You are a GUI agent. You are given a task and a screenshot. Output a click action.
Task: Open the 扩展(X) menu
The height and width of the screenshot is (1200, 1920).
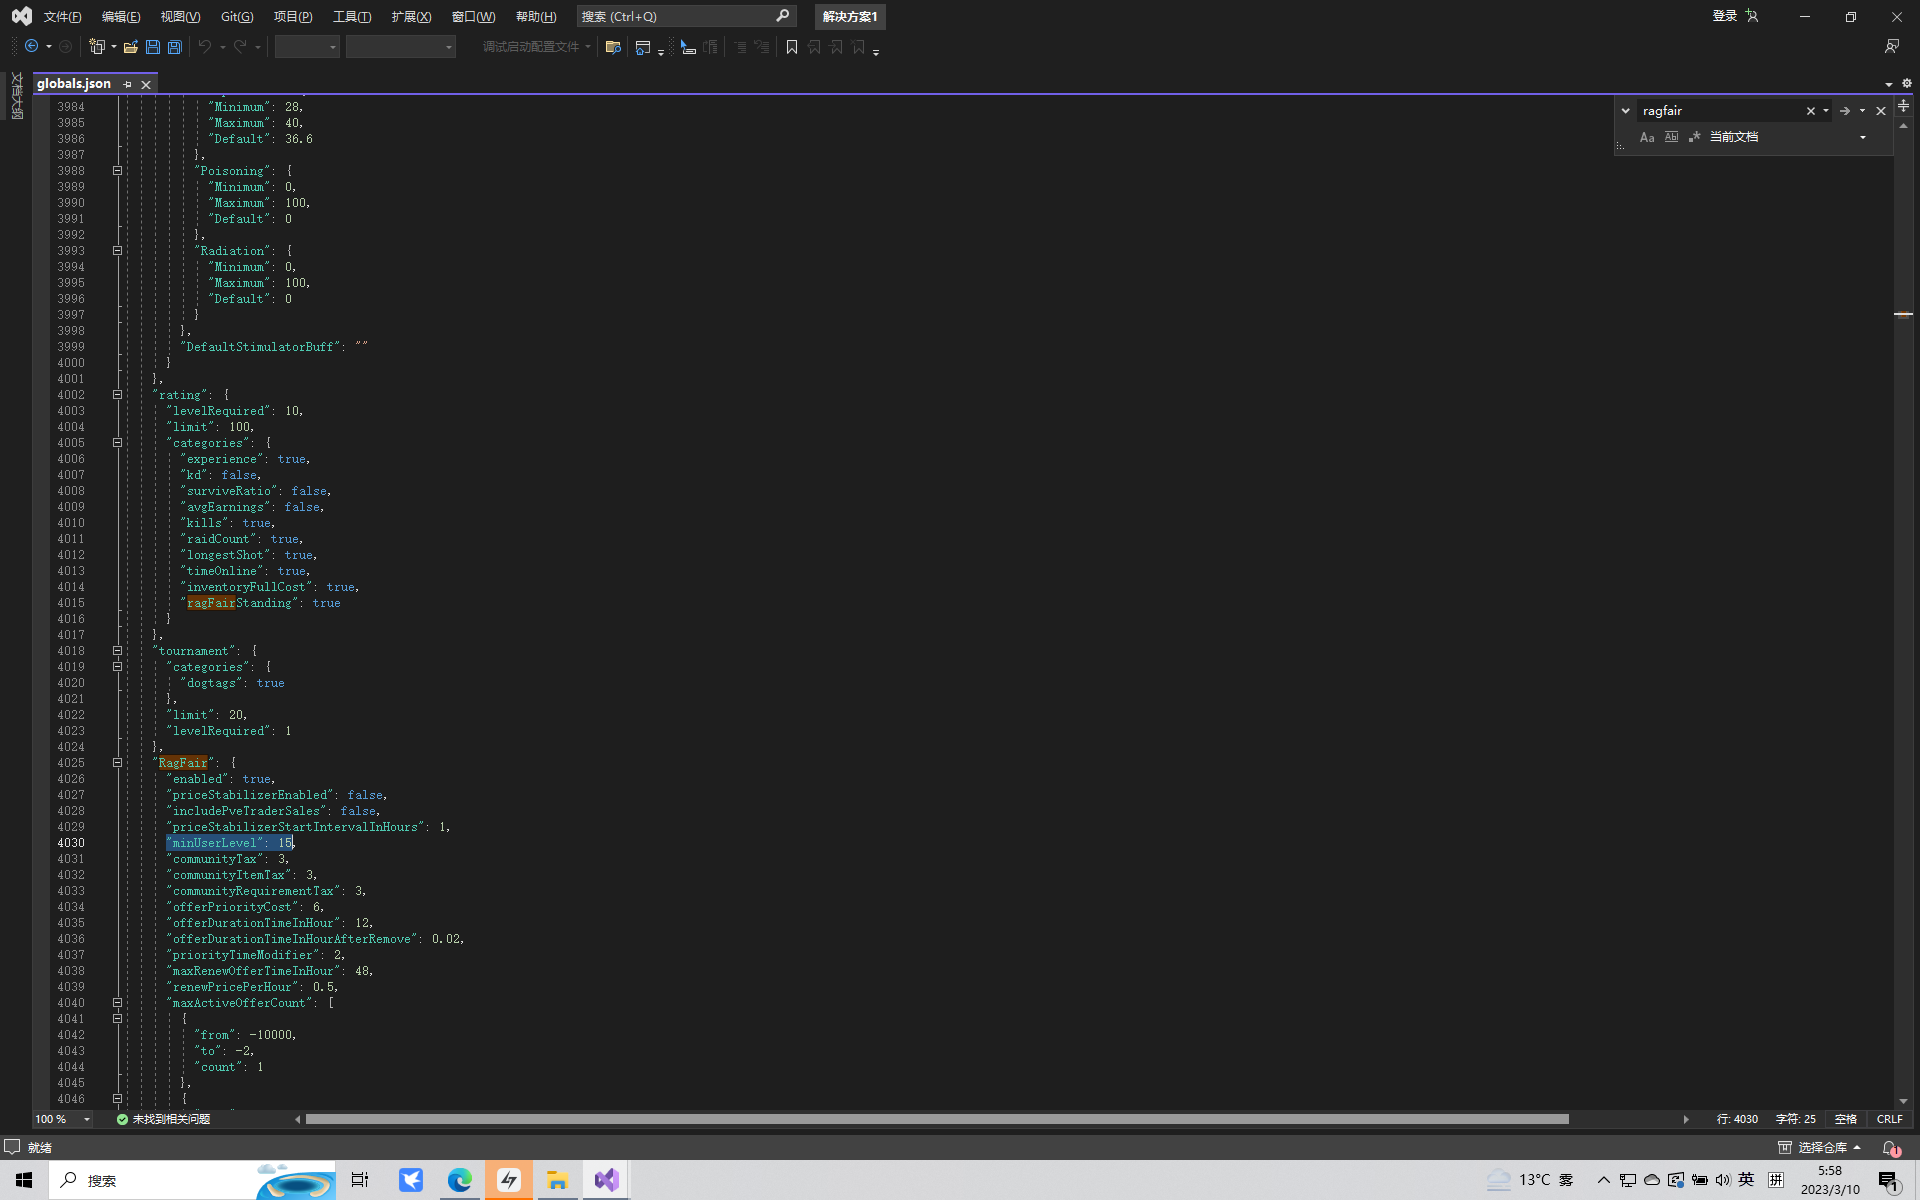click(x=411, y=17)
